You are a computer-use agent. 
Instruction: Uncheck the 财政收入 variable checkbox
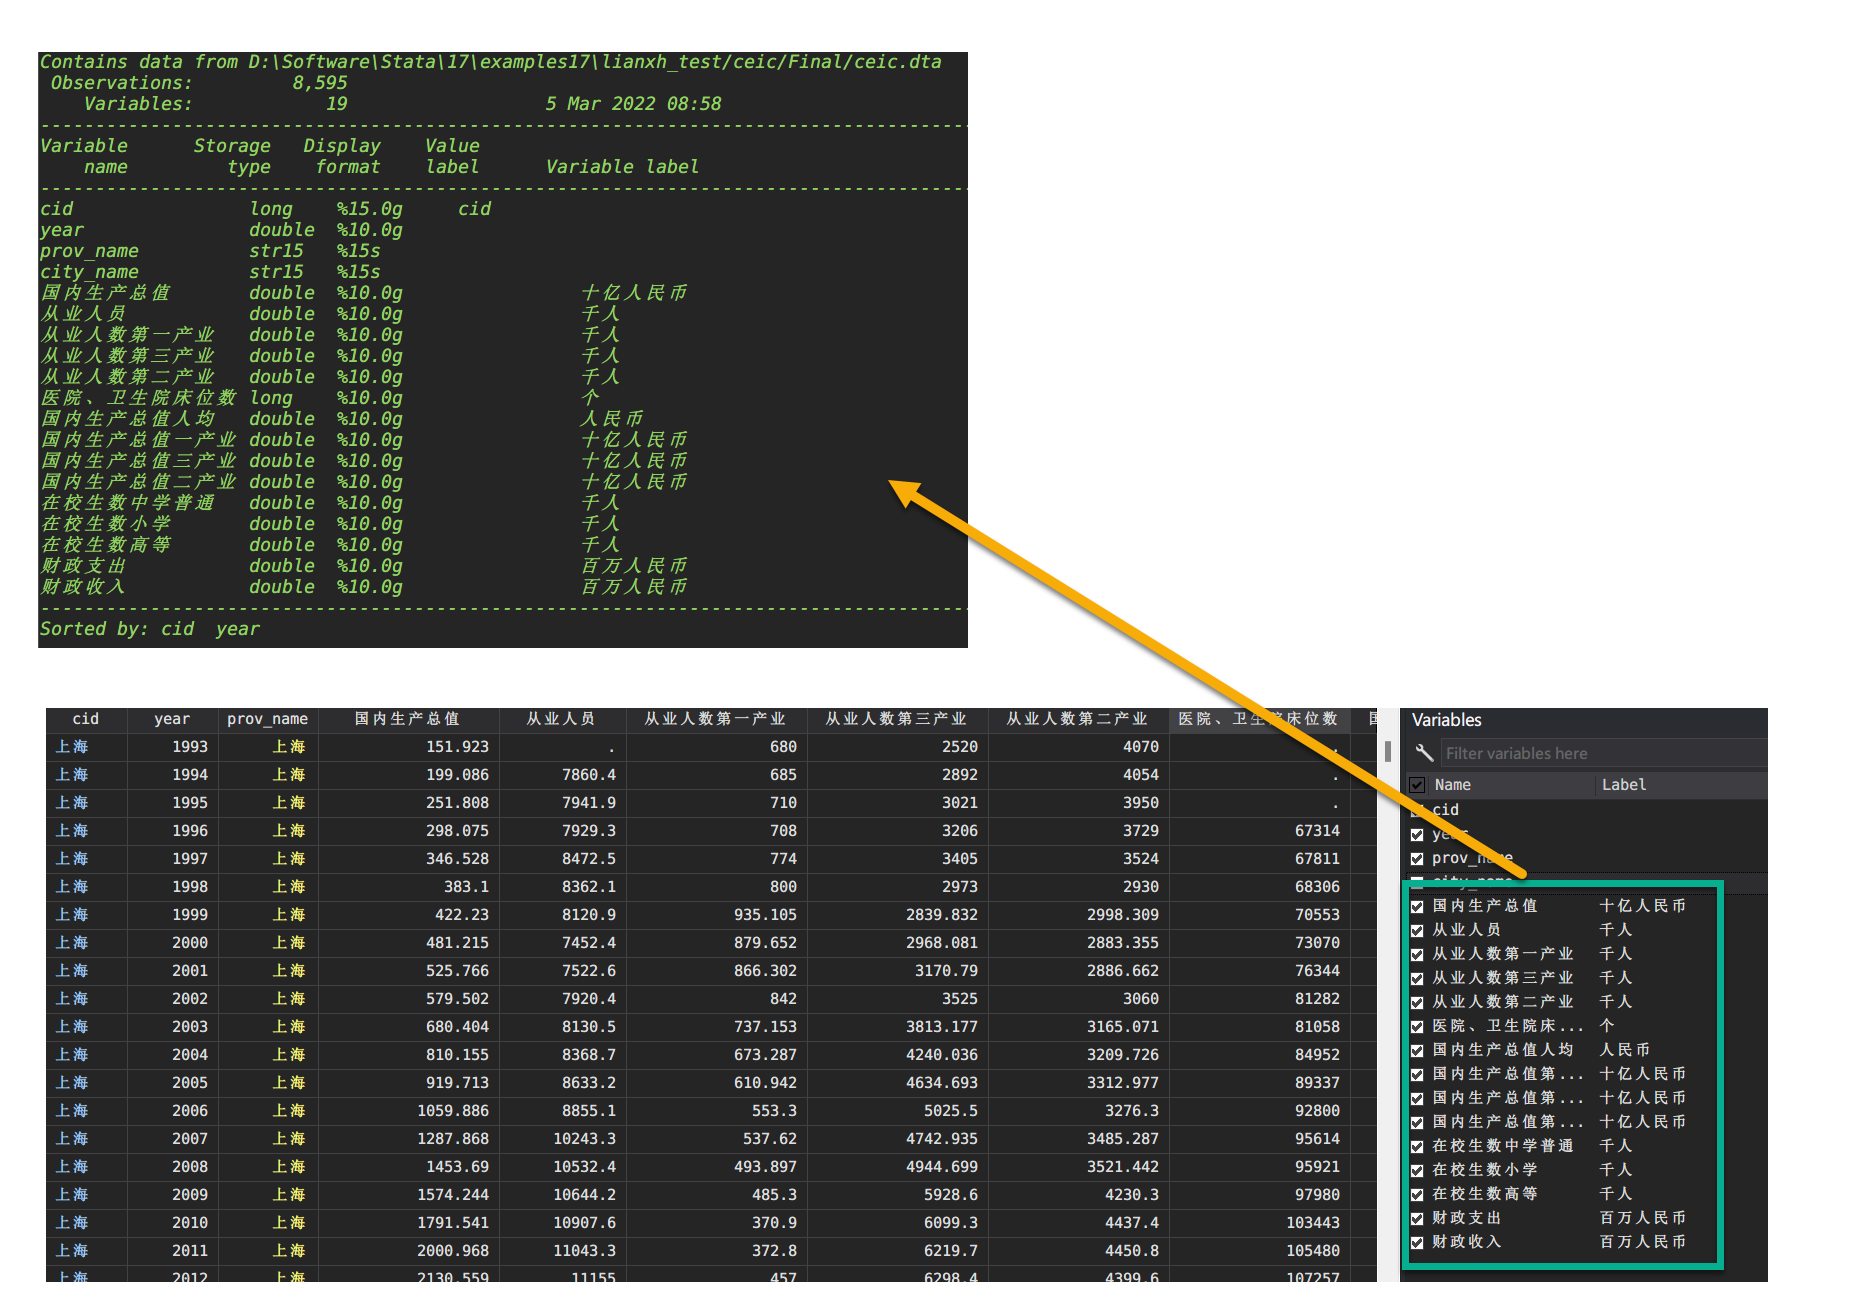click(1417, 1242)
